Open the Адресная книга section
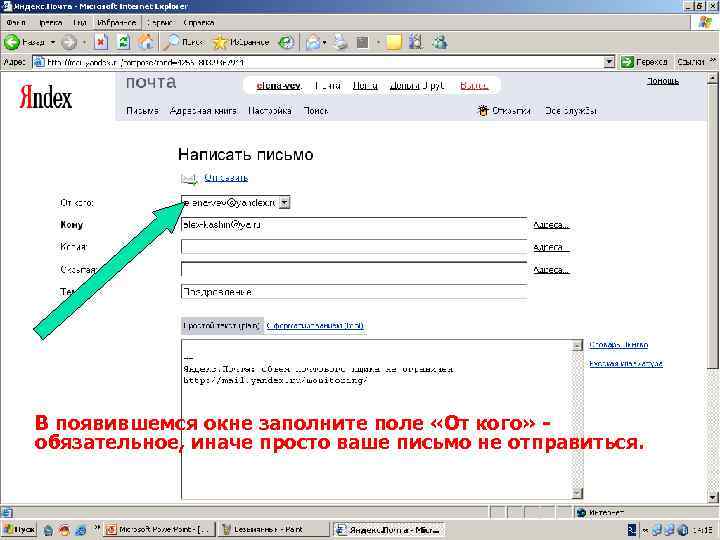The image size is (720, 540). coord(203,111)
